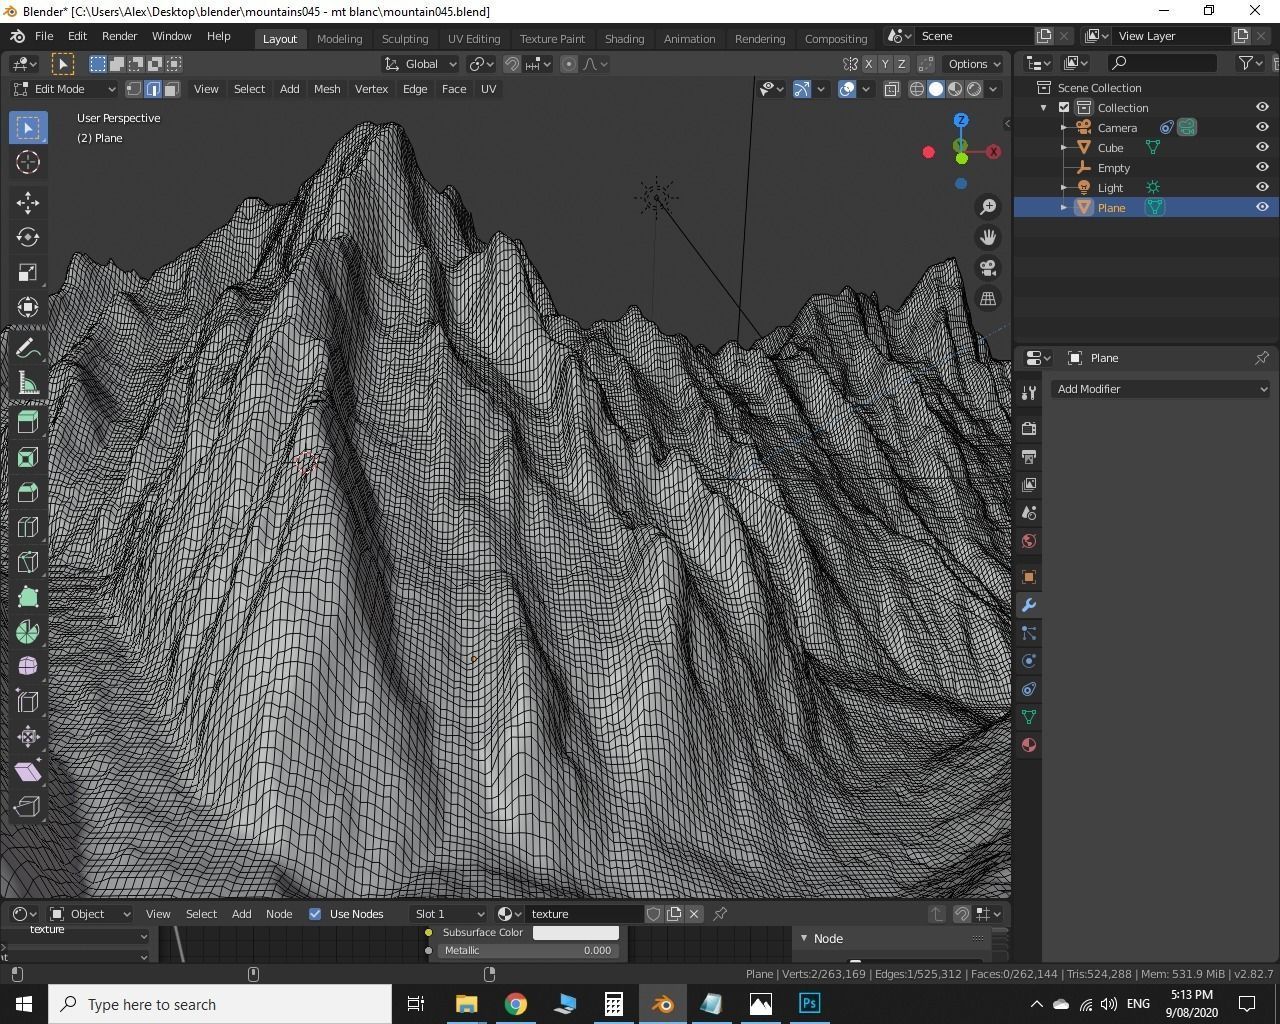
Task: Adjust the Metallic value slider
Action: [x=528, y=951]
